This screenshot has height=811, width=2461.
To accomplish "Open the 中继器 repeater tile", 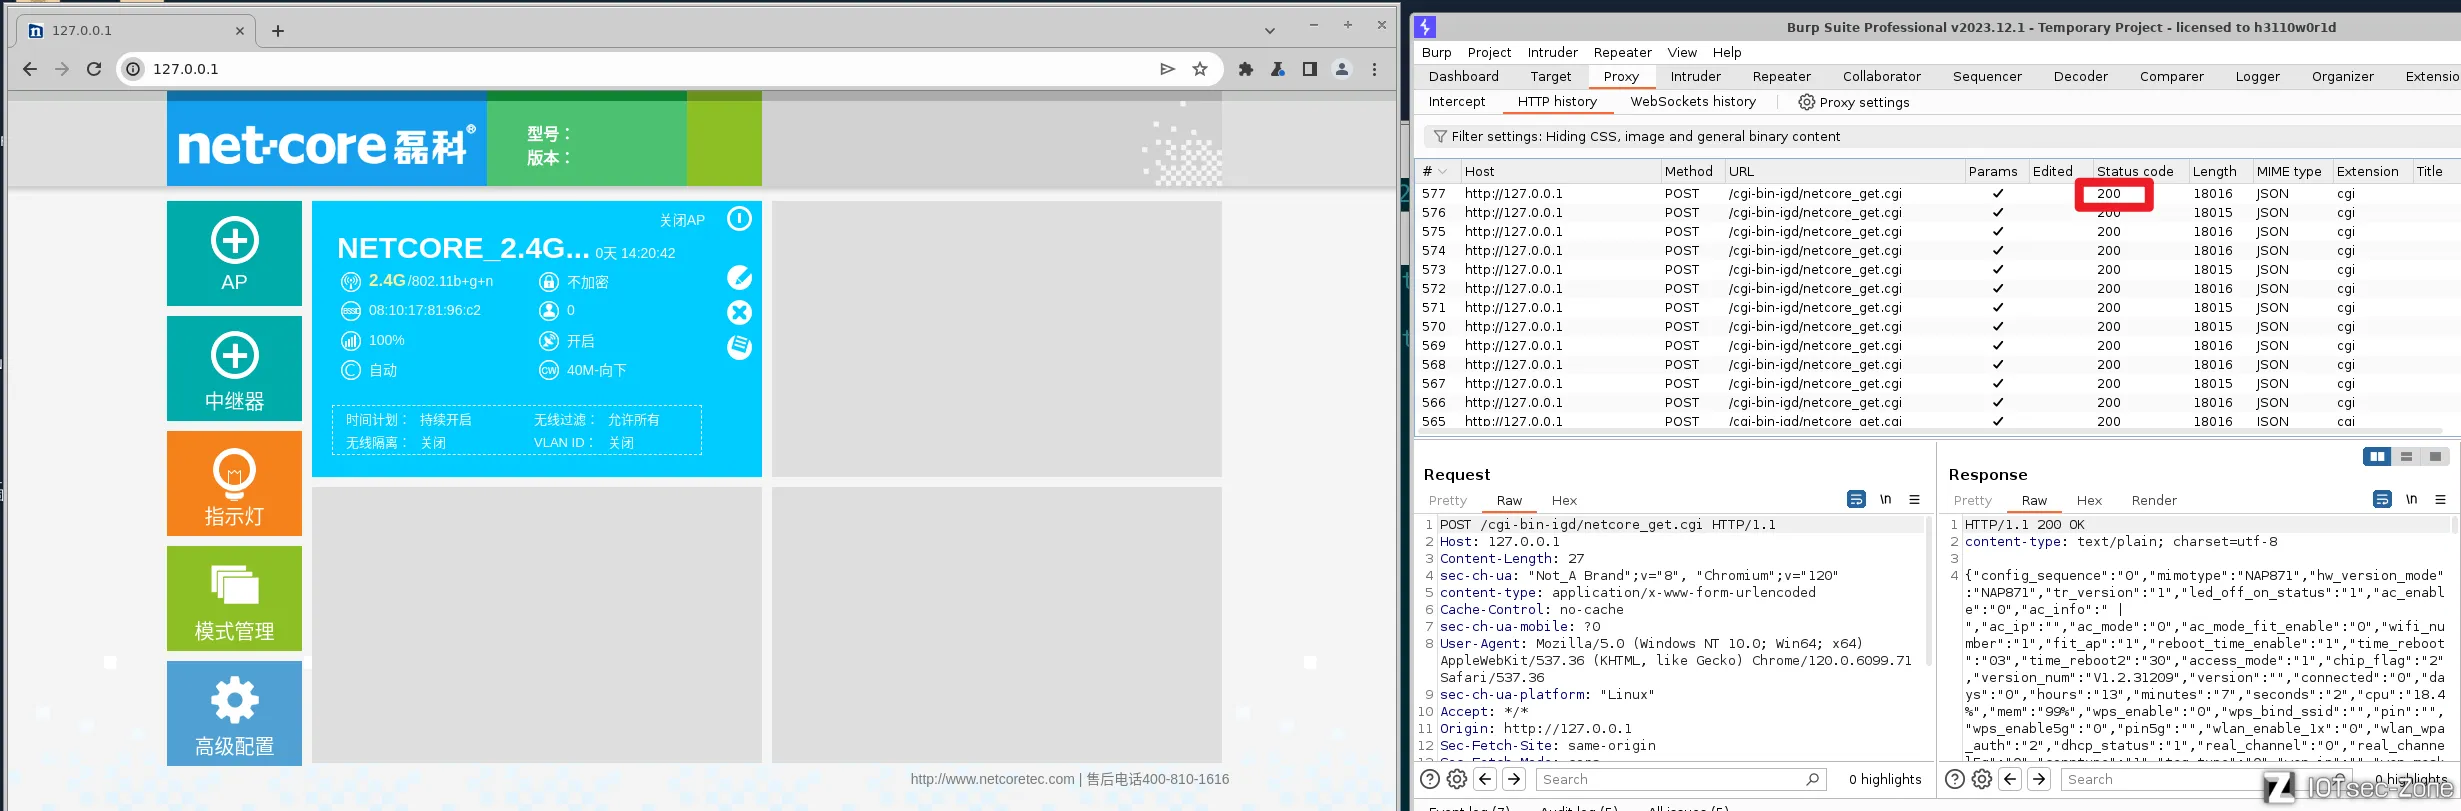I will [x=234, y=368].
